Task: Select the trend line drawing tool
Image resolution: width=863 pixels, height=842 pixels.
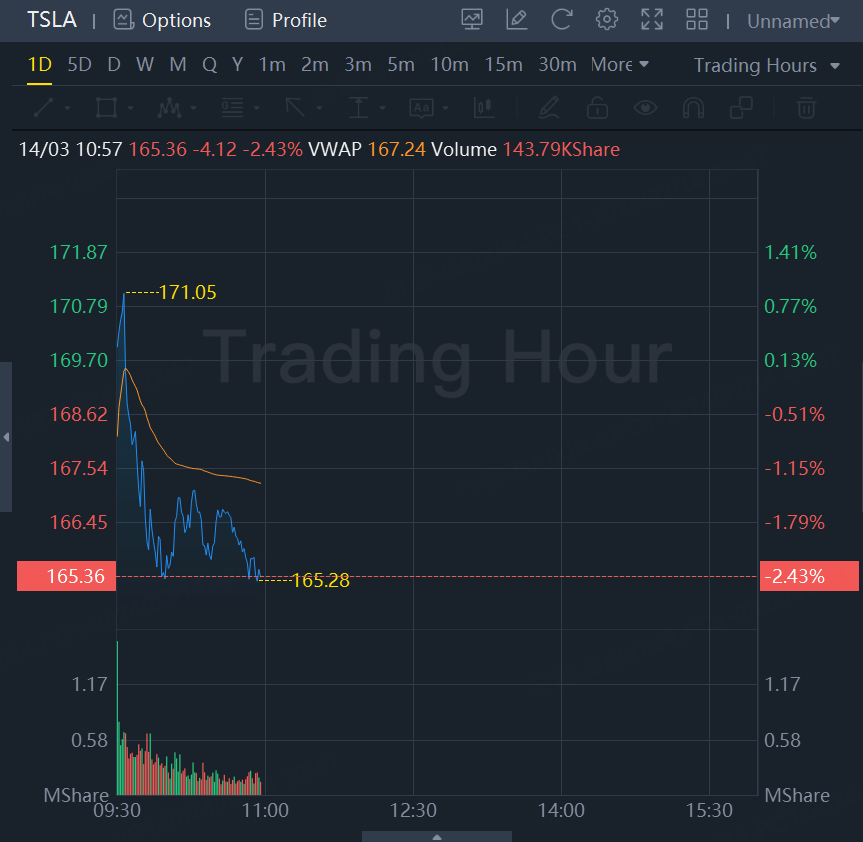Action: coord(43,108)
